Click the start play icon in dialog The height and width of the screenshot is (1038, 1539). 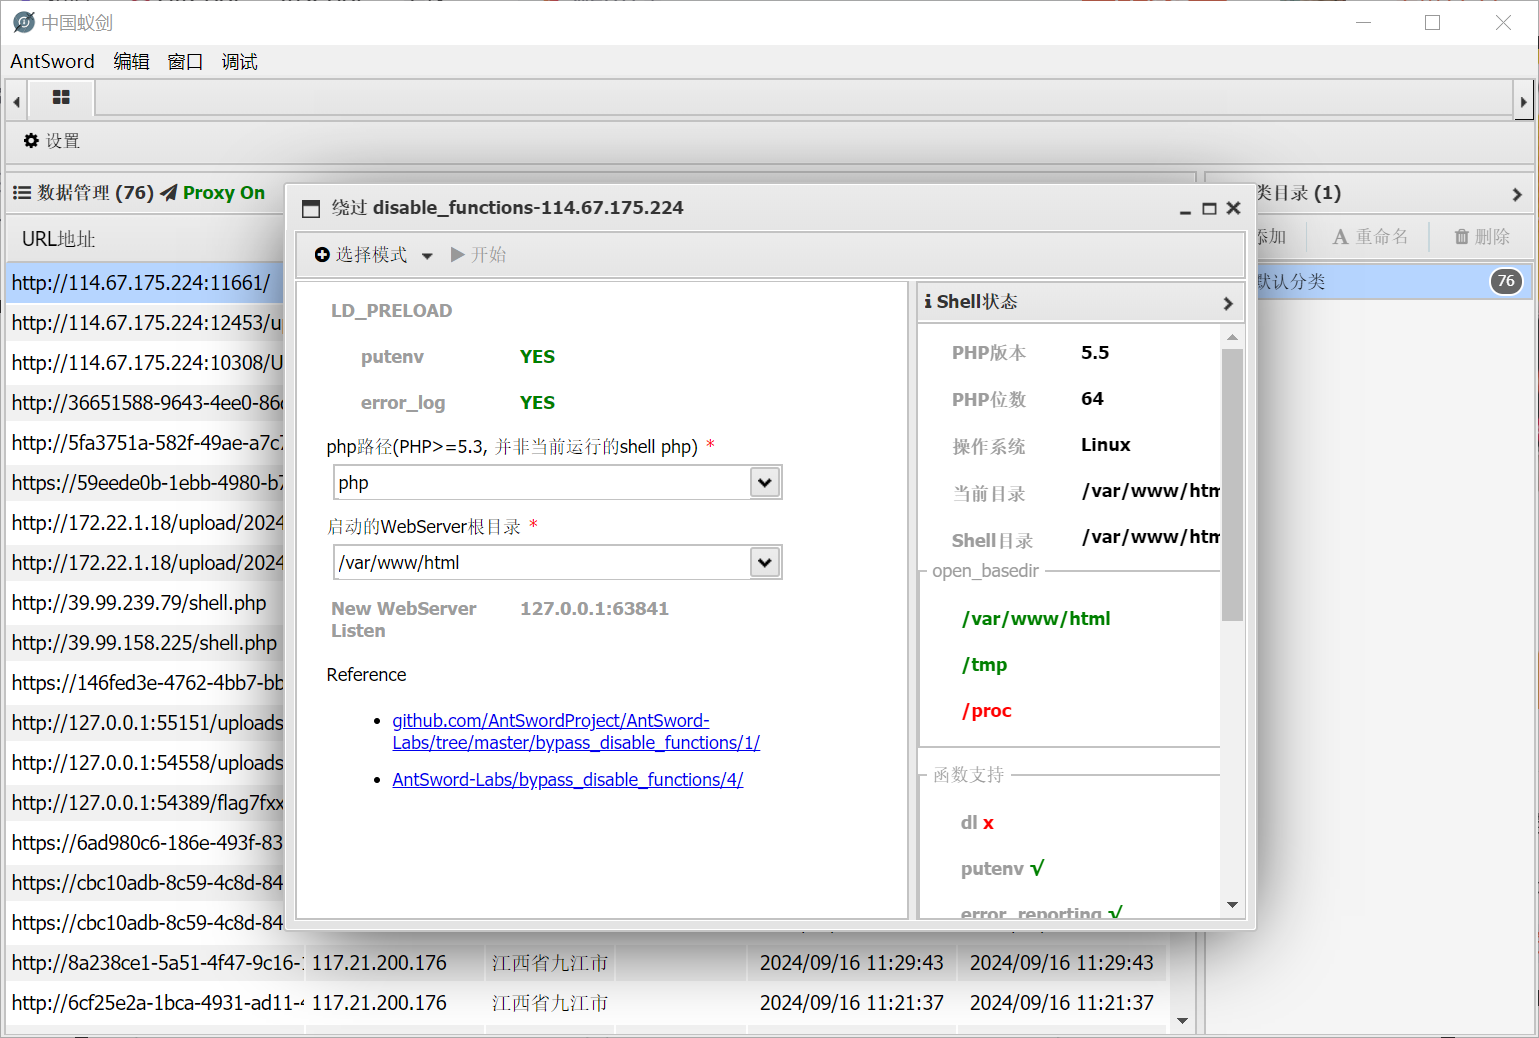point(458,255)
